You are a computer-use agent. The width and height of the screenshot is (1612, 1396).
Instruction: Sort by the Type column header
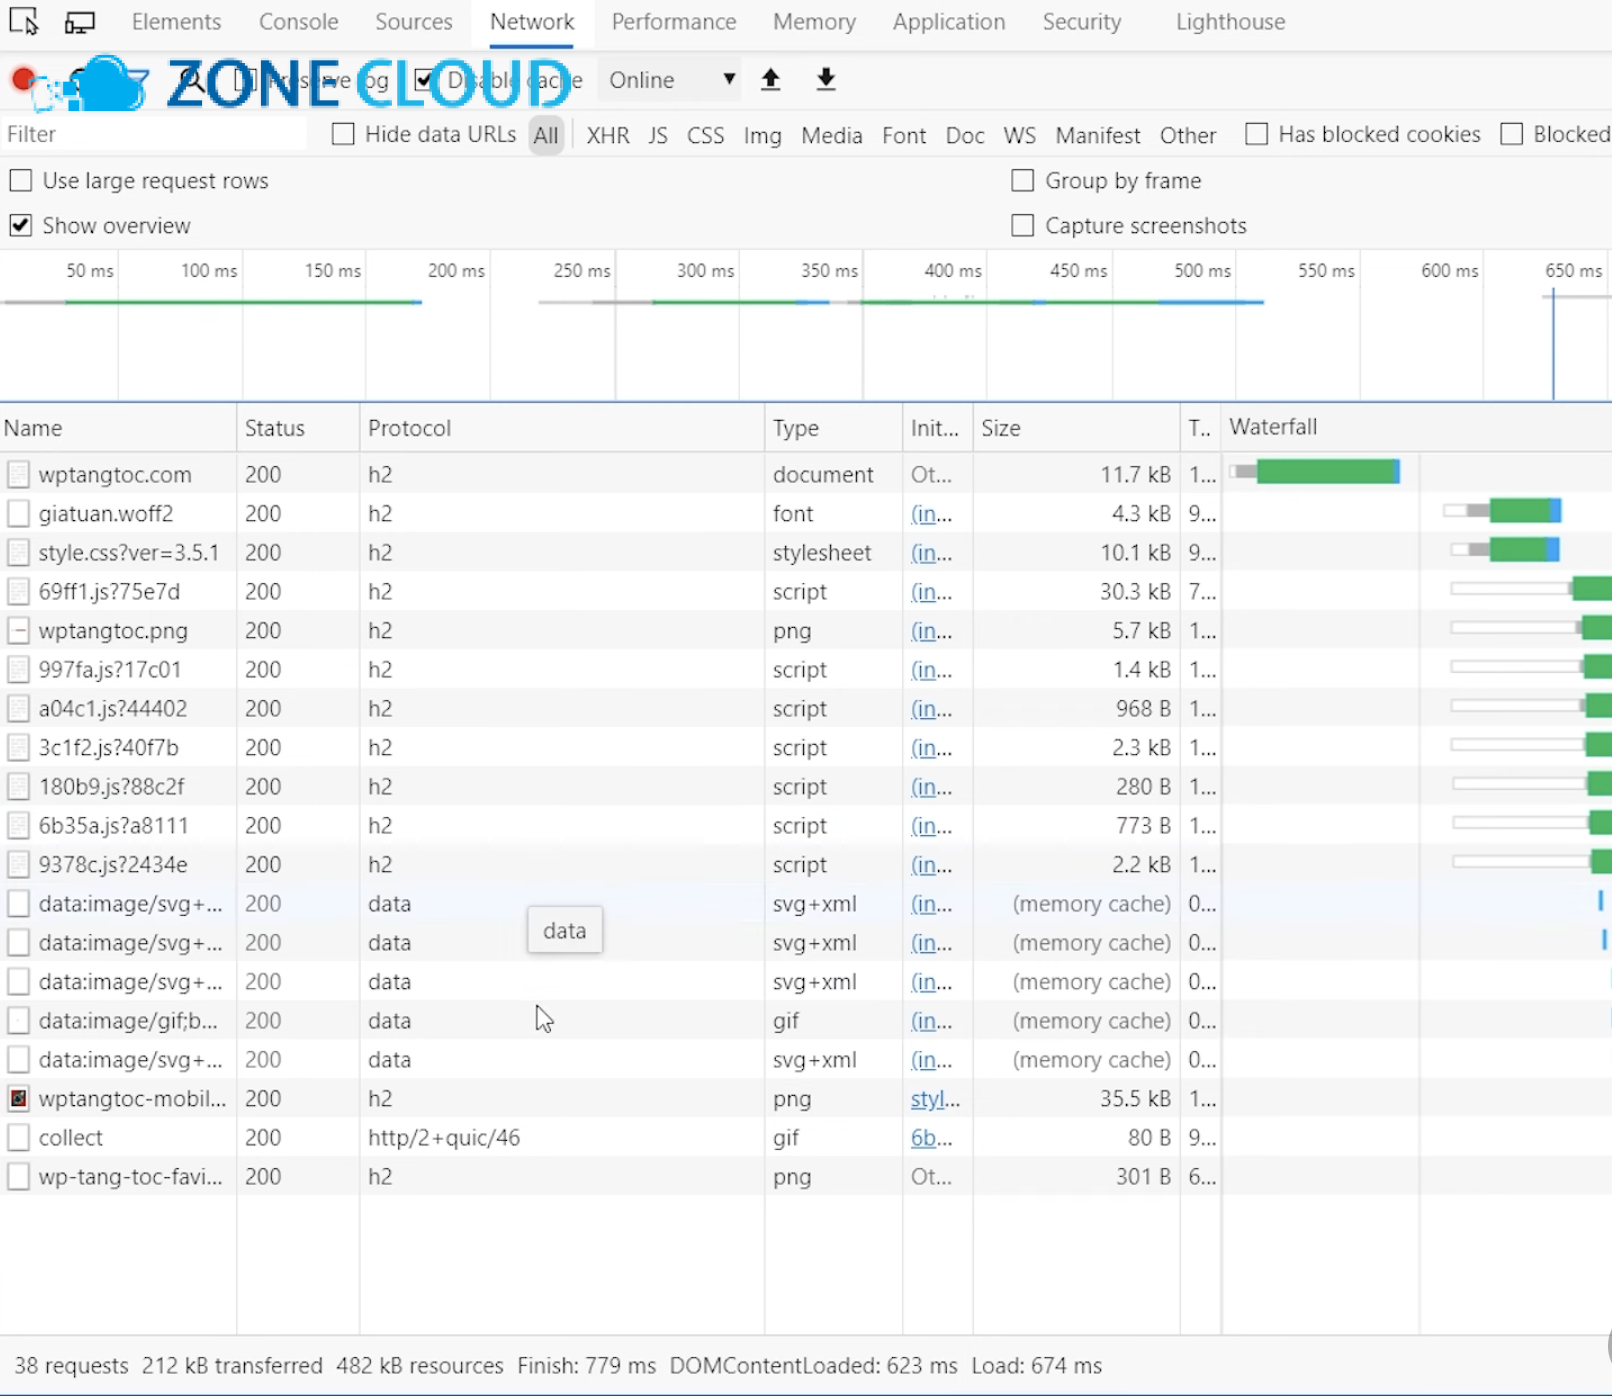tap(833, 428)
